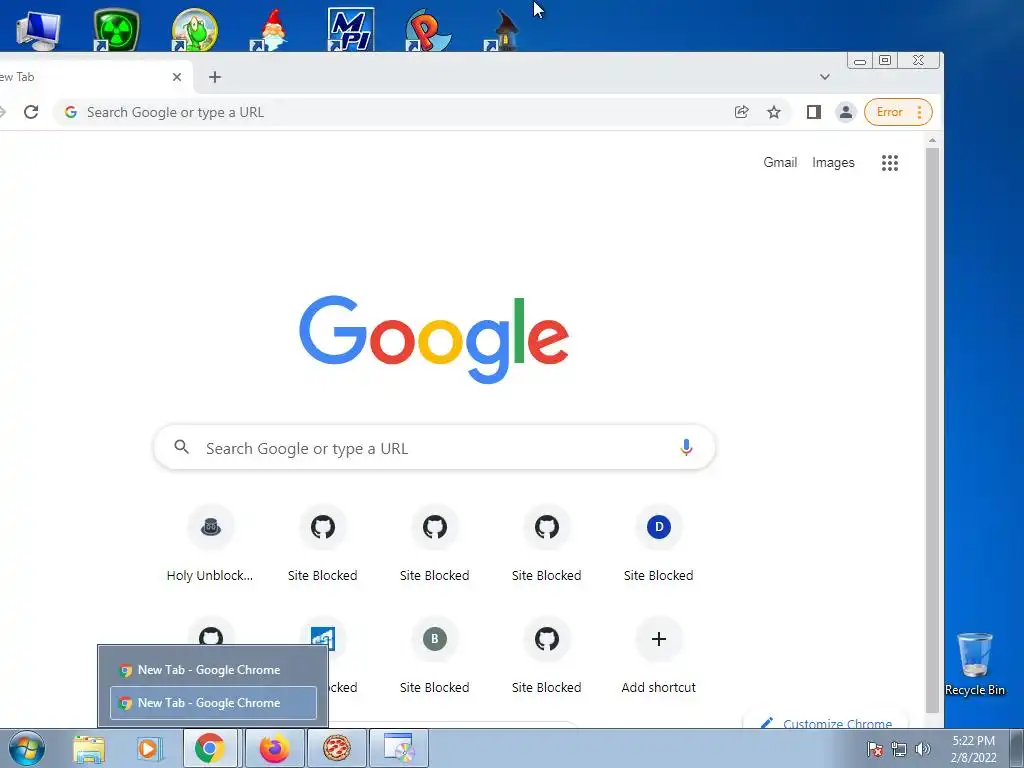Image resolution: width=1024 pixels, height=768 pixels.
Task: Open the 5:22 PM clock in the taskbar
Action: pyautogui.click(x=973, y=749)
